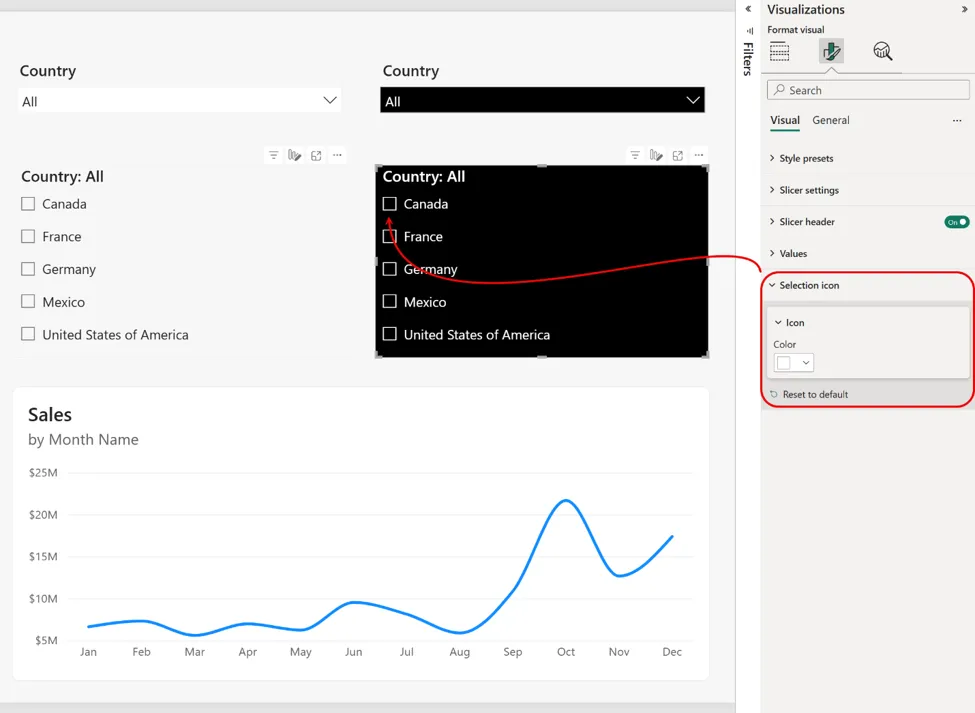Check Canada in the left slicer
The width and height of the screenshot is (975, 713).
(28, 204)
